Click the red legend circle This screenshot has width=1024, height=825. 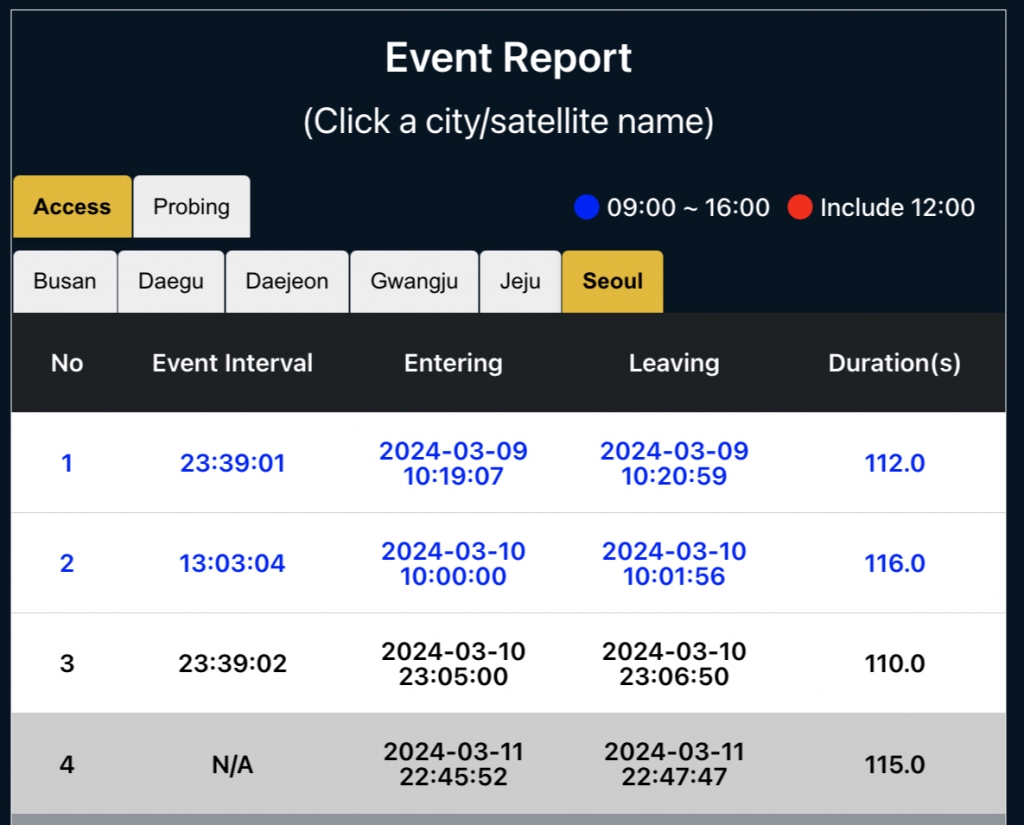pyautogui.click(x=799, y=208)
